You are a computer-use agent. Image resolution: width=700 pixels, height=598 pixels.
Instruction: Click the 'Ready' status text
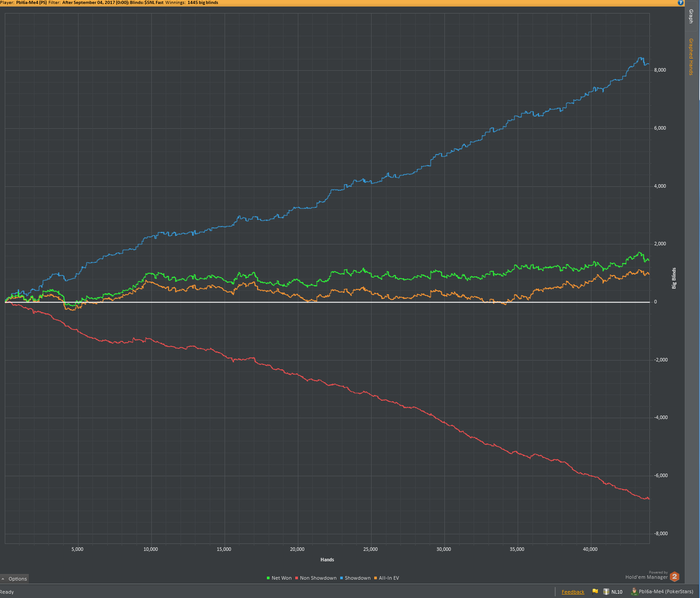tap(7, 592)
